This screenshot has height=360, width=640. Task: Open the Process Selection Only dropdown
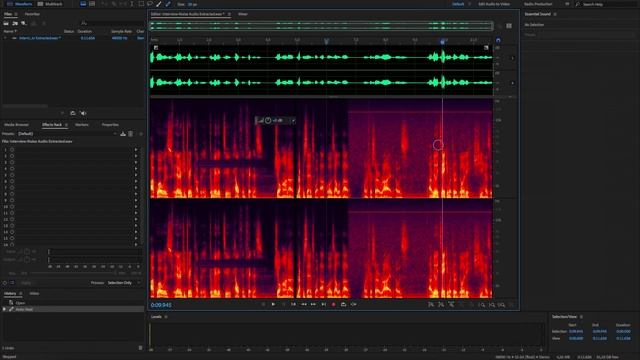point(124,282)
